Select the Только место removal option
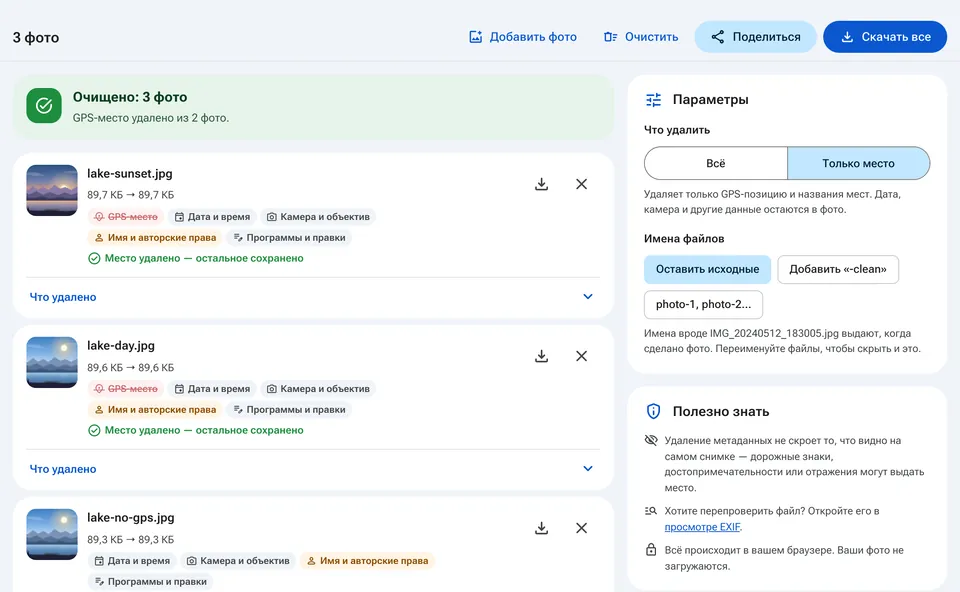Screen dimensions: 960x592 [858, 163]
